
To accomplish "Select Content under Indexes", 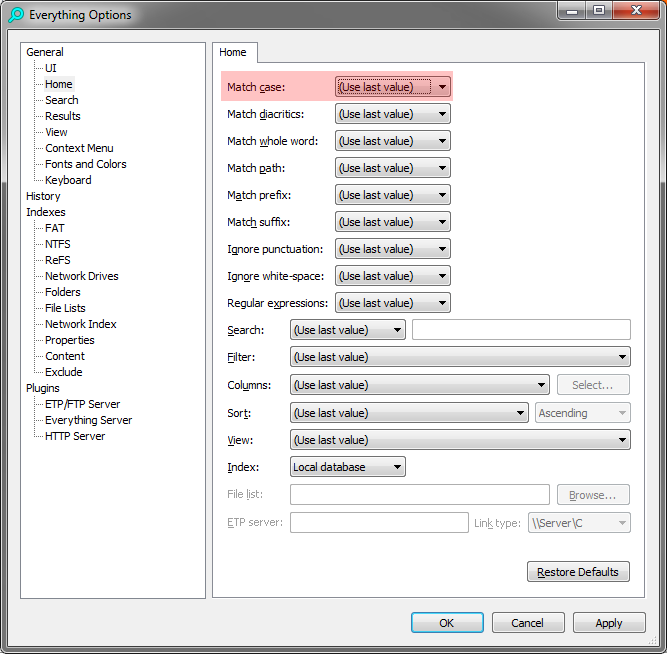I will click(x=65, y=356).
